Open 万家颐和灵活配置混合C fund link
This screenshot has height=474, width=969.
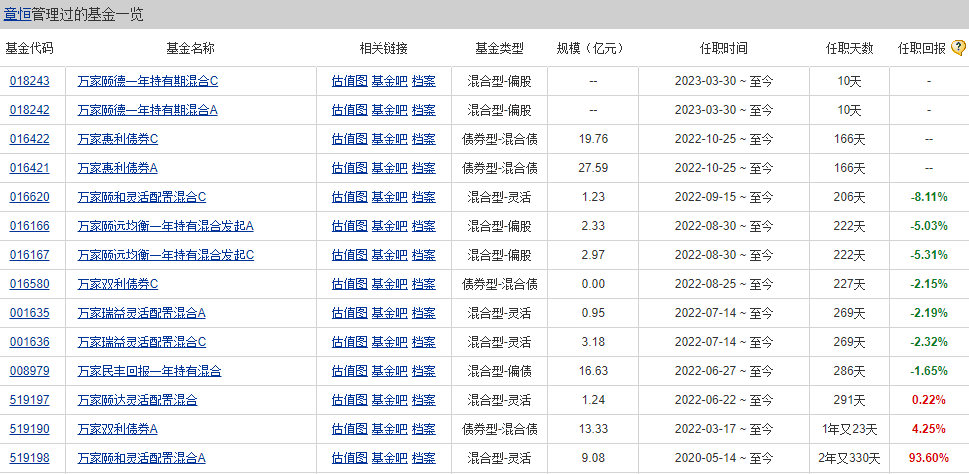pyautogui.click(x=142, y=197)
